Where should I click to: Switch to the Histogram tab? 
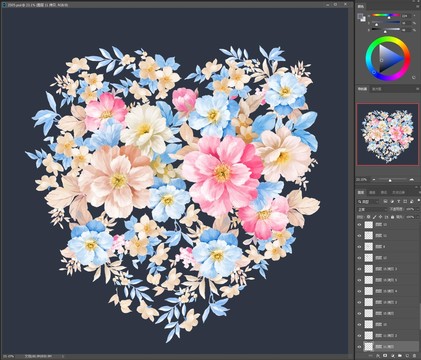click(376, 89)
